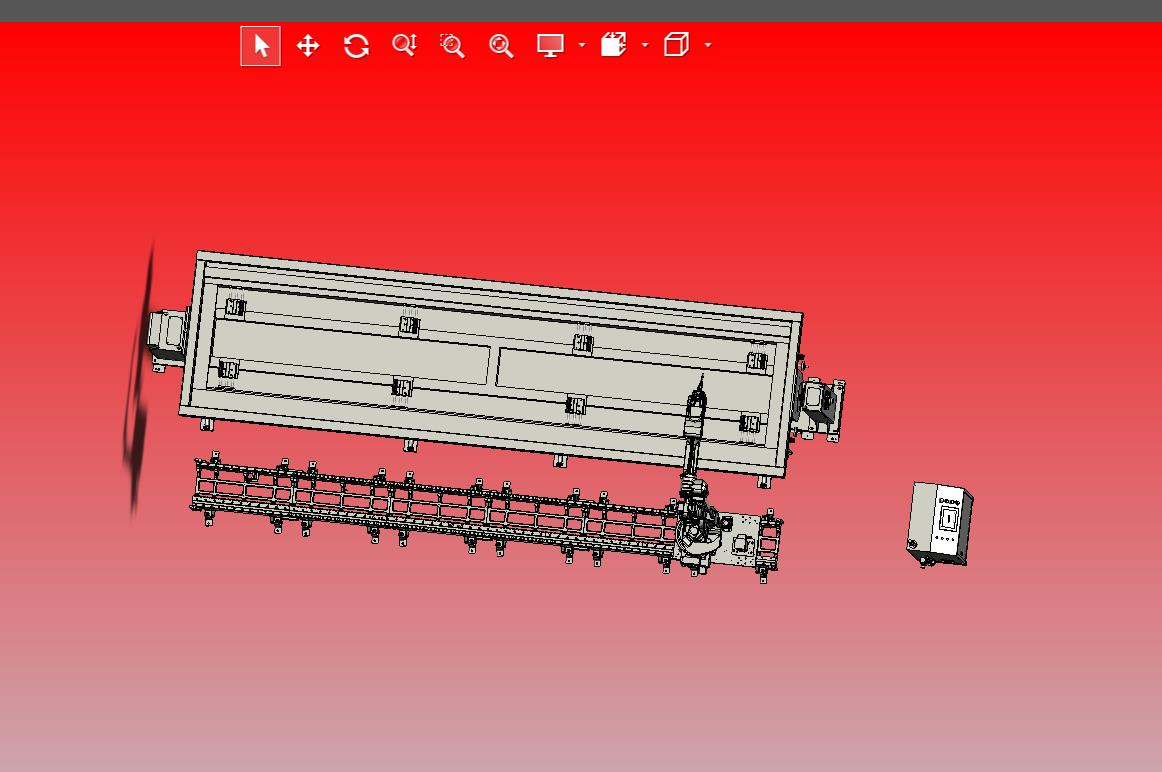The image size is (1162, 772).
Task: Expand the section view dropdown arrow
Action: point(645,45)
